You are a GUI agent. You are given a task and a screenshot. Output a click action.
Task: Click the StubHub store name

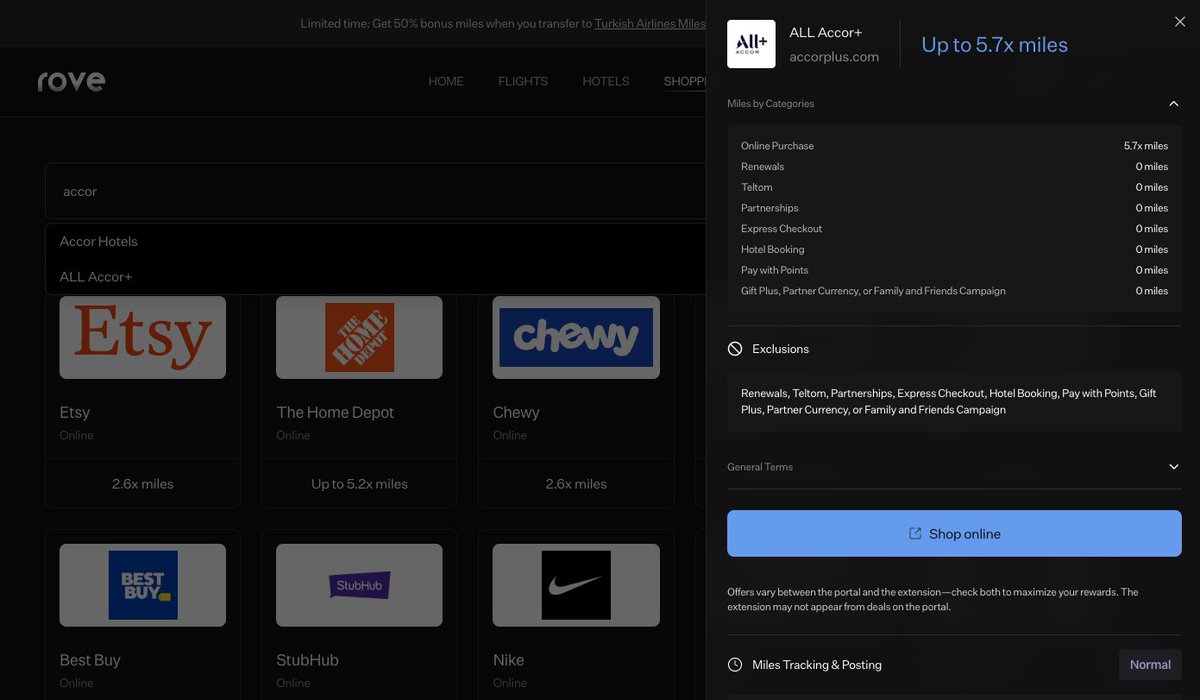307,660
